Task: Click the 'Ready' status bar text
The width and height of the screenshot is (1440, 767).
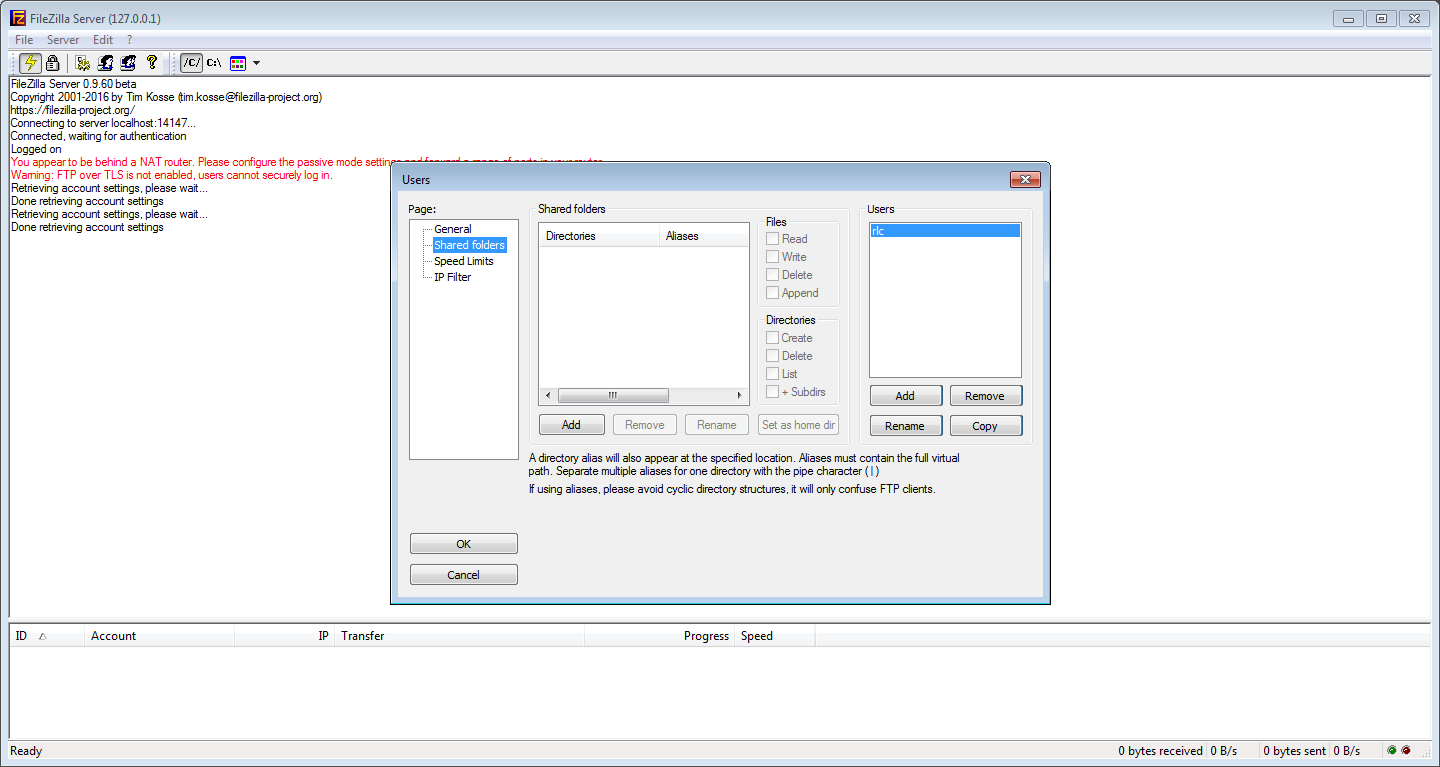Action: (26, 751)
